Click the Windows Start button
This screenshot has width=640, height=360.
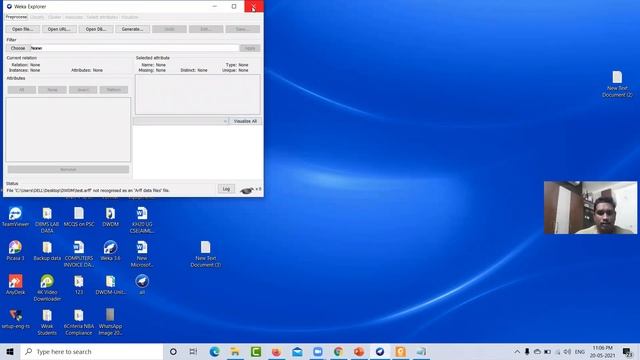click(x=10, y=351)
